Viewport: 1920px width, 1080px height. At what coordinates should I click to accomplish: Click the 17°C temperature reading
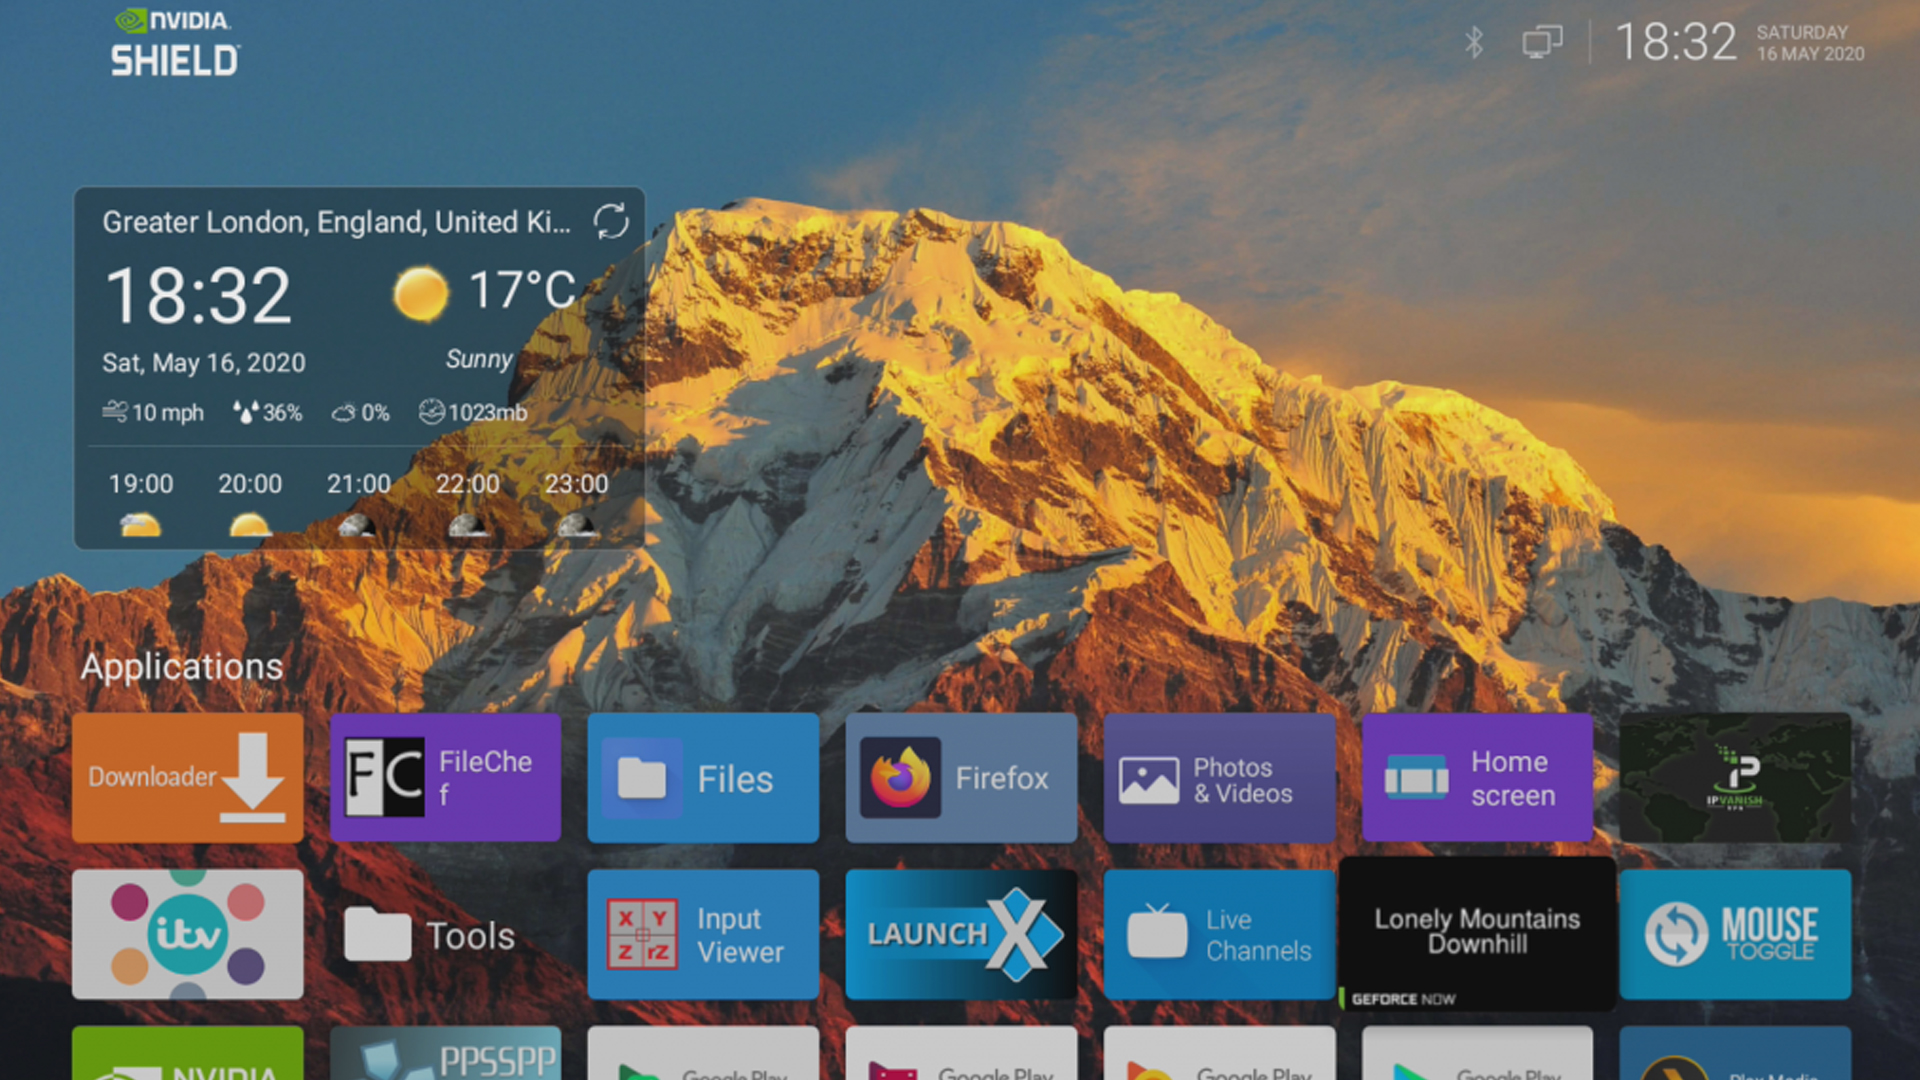tap(522, 290)
